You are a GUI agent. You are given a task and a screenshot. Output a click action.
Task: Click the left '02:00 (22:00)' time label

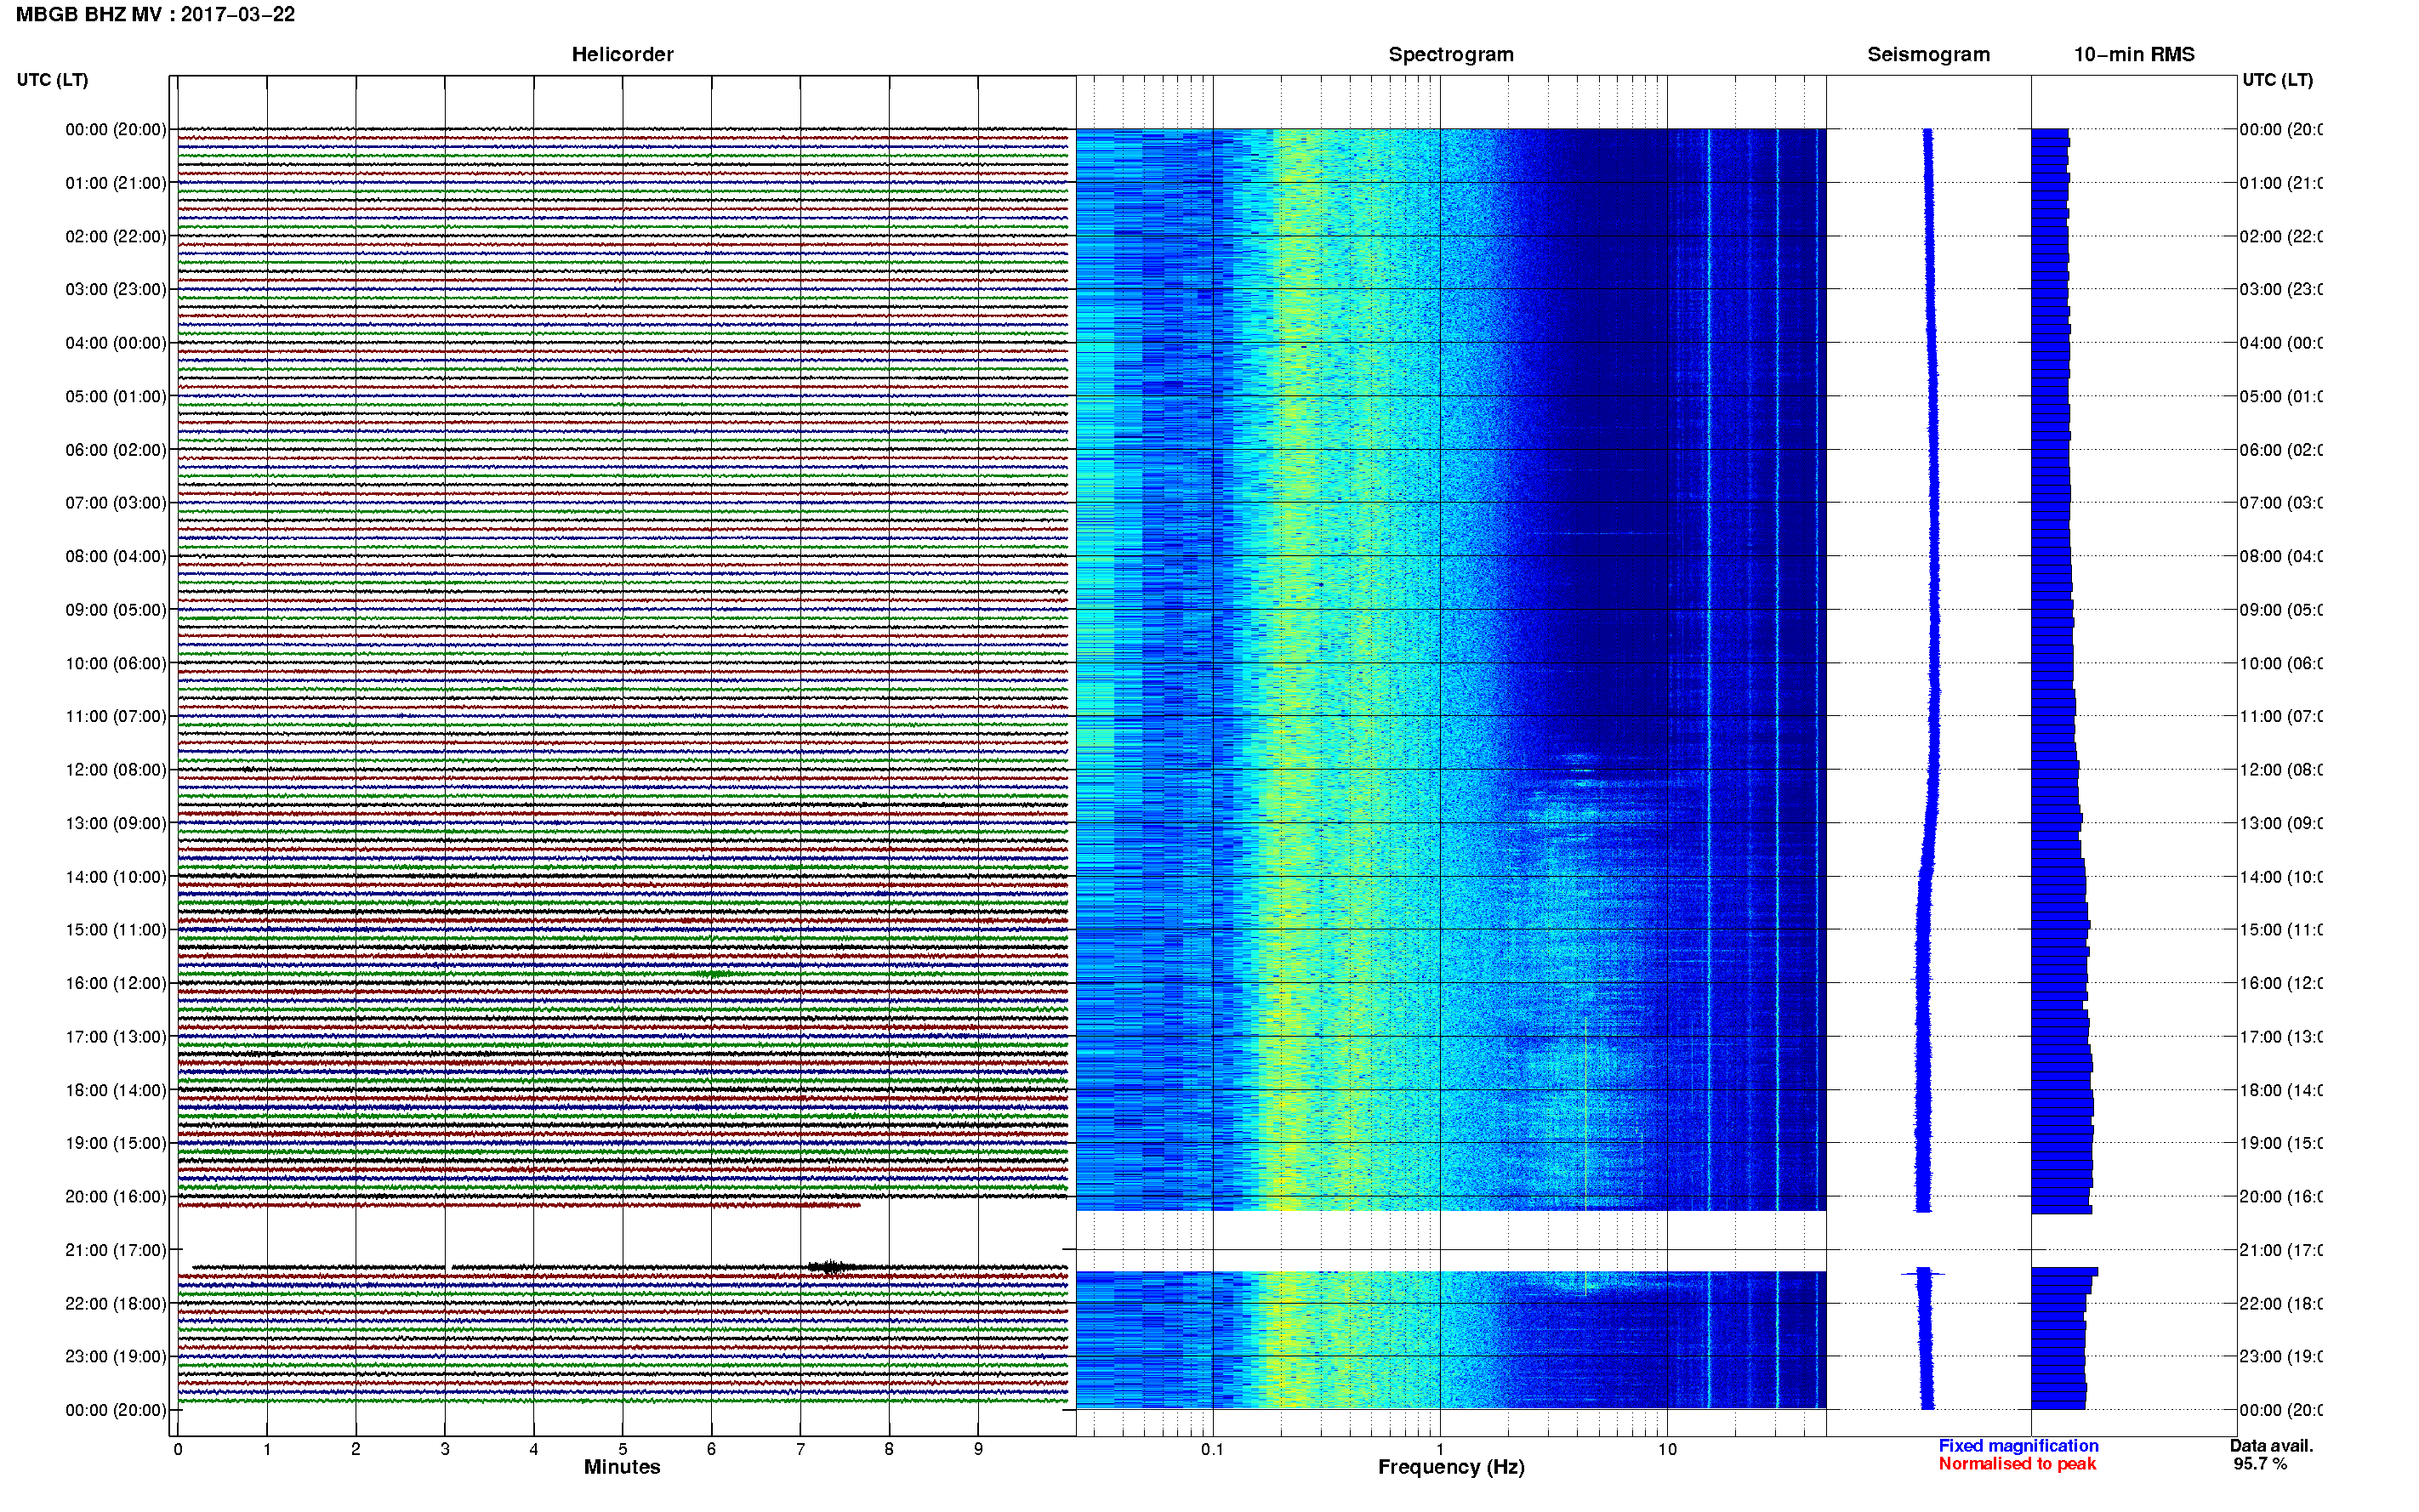coord(116,236)
